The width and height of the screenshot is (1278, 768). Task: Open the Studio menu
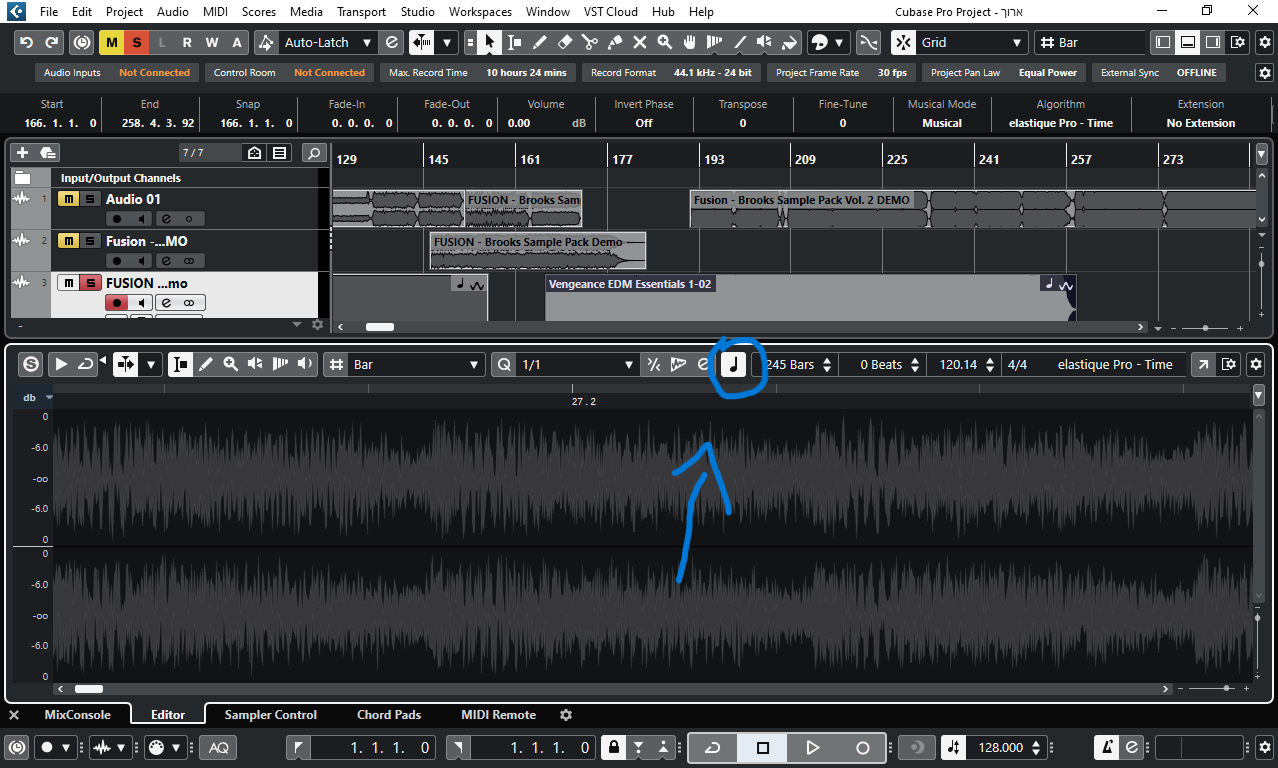click(417, 12)
